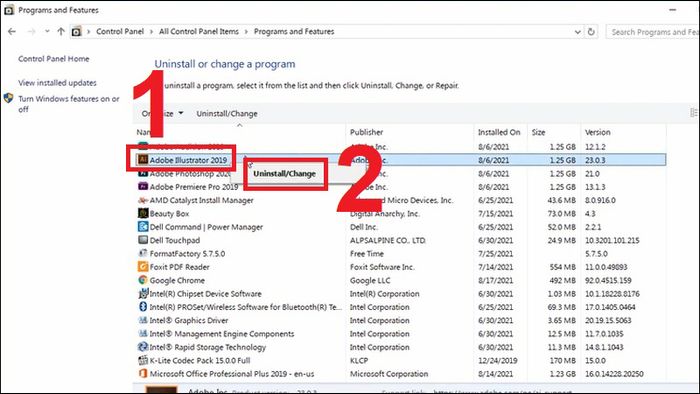
Task: Go to the Control Panel Home link
Action: click(54, 58)
